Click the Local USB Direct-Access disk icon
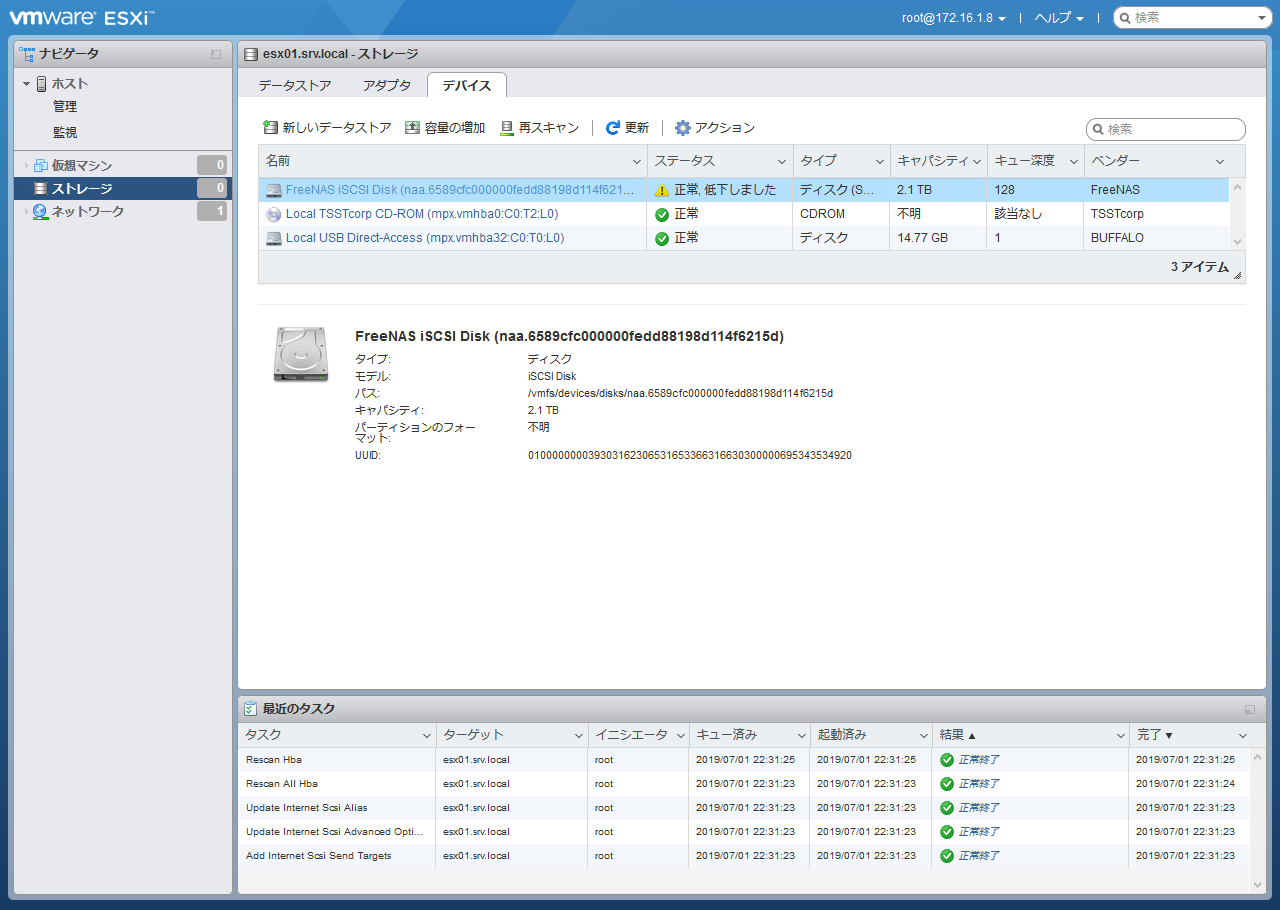1280x910 pixels. pyautogui.click(x=274, y=238)
